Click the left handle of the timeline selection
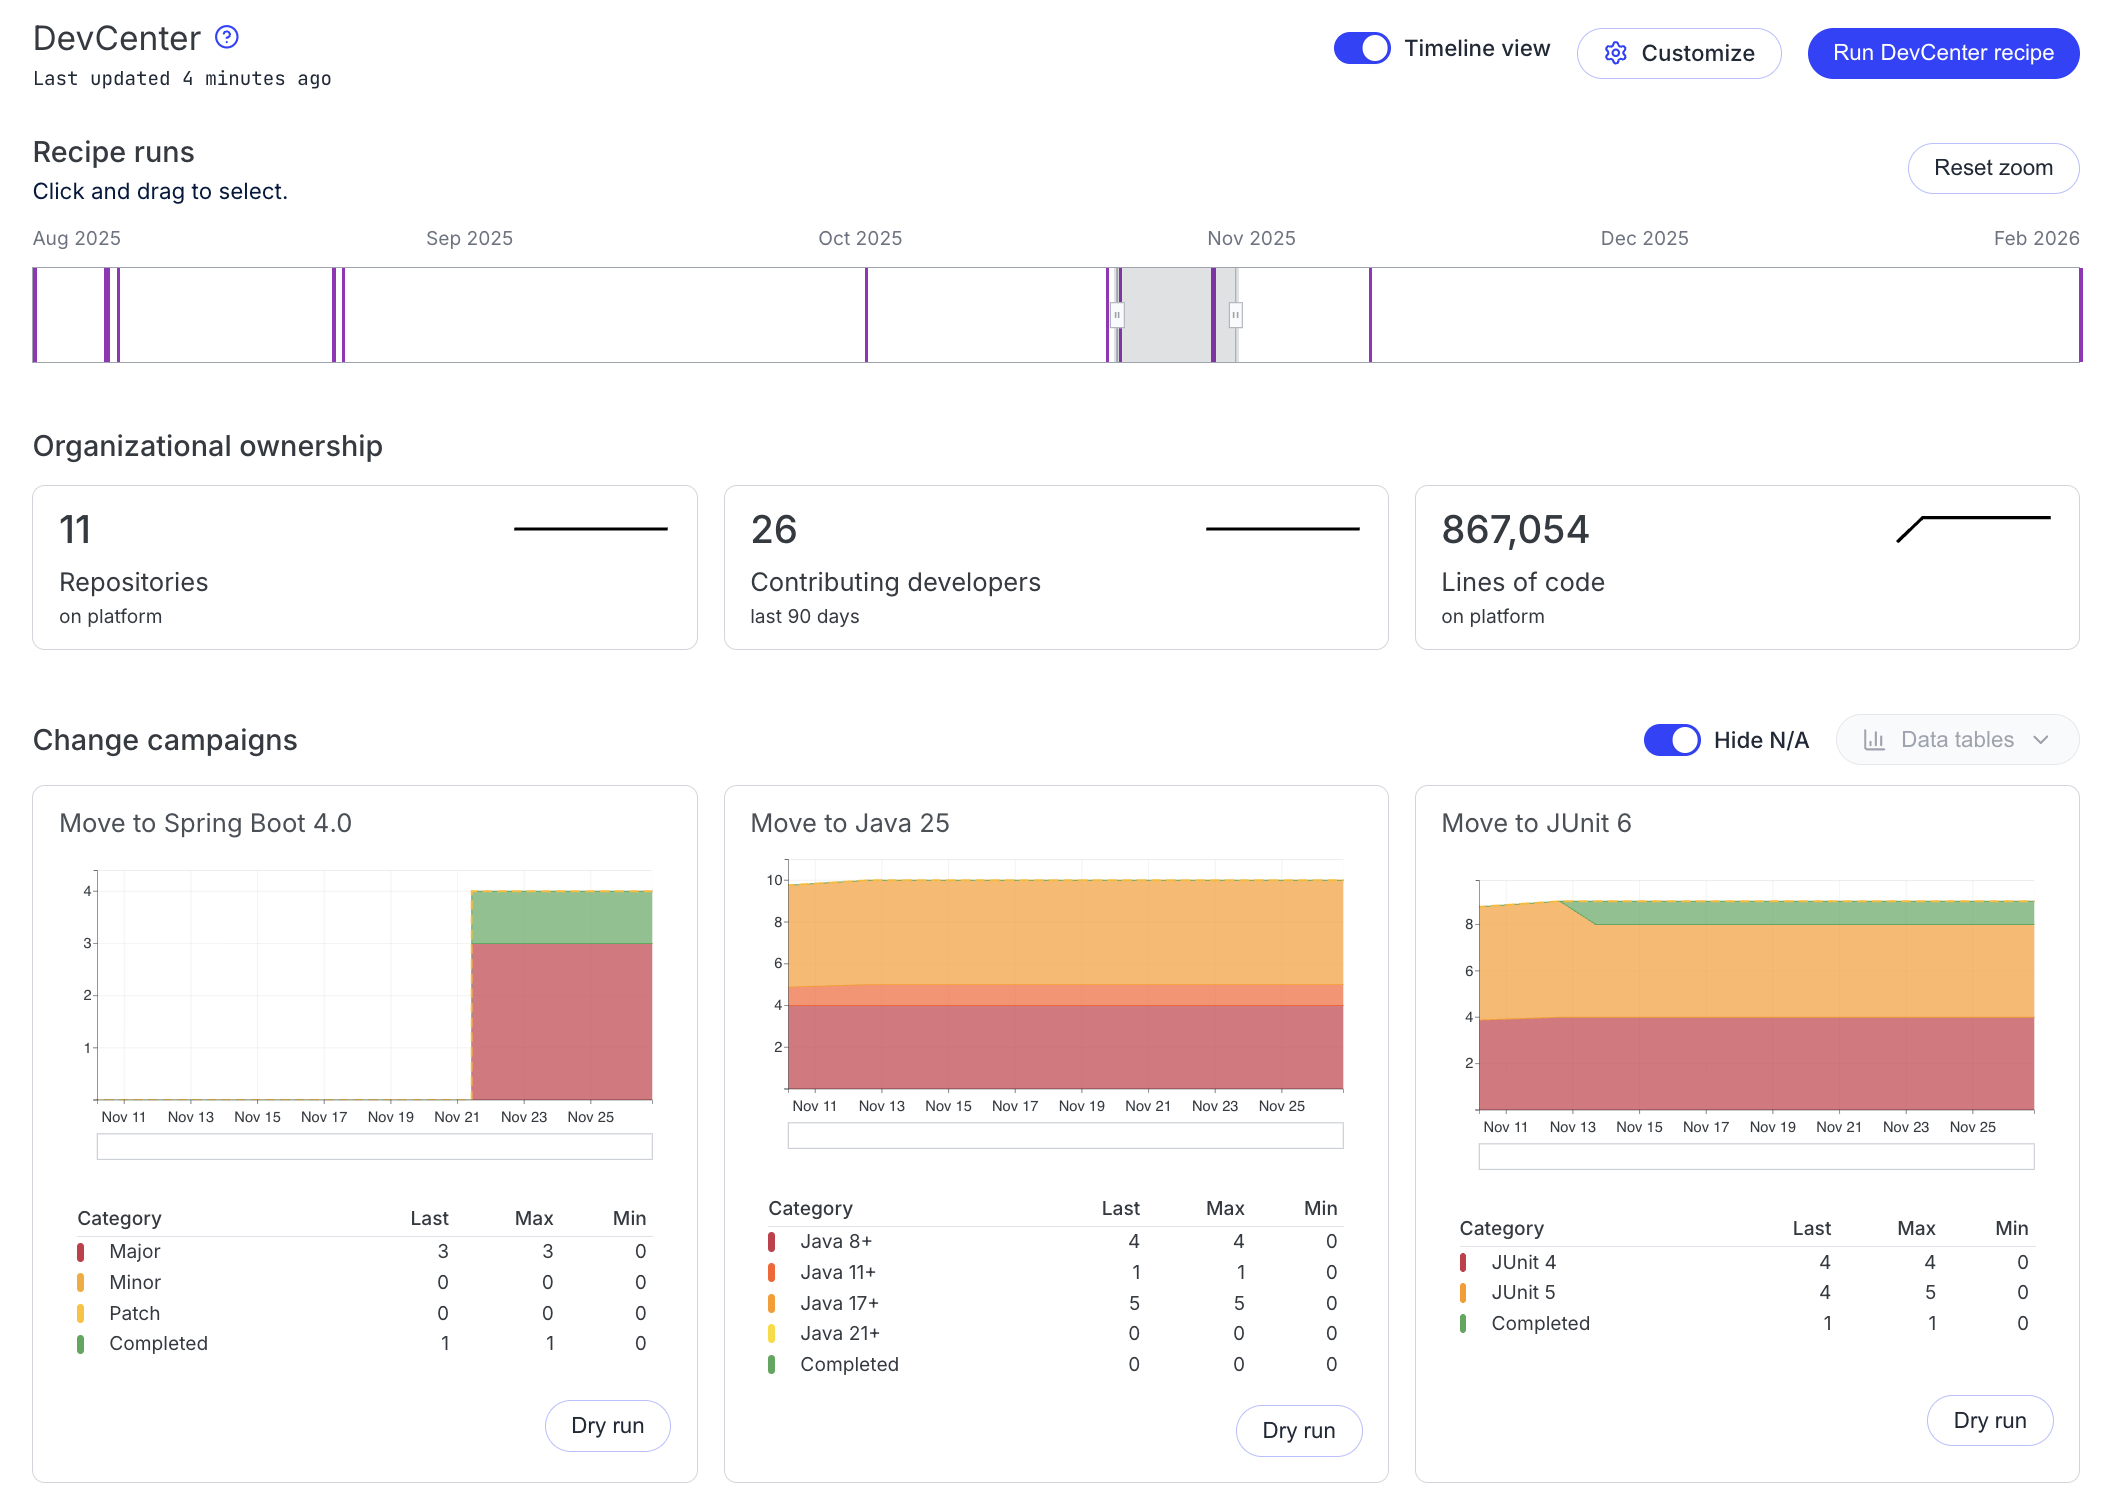The height and width of the screenshot is (1510, 2124). pyautogui.click(x=1117, y=314)
